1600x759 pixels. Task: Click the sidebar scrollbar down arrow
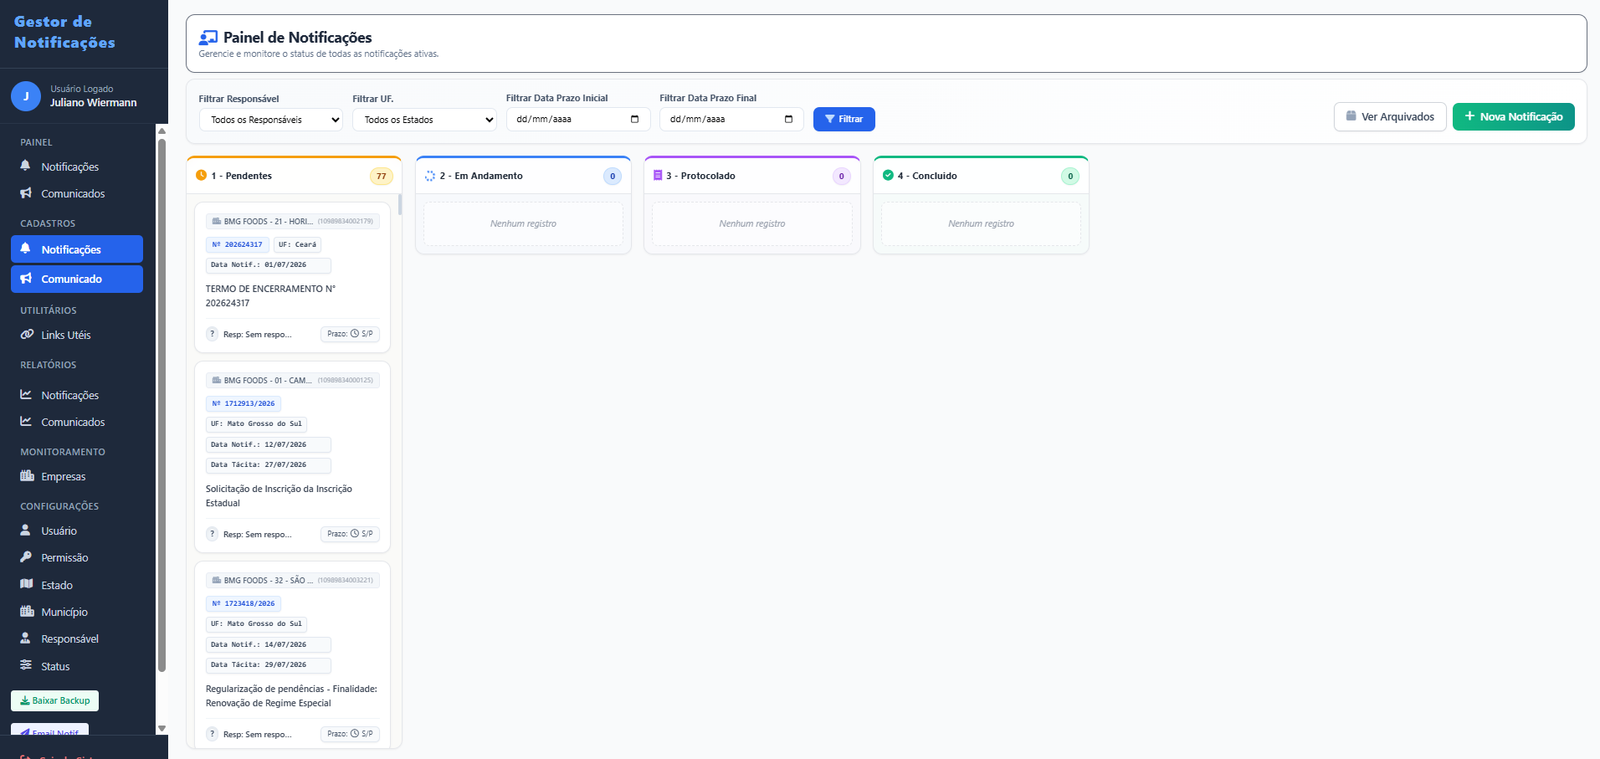[x=162, y=729]
